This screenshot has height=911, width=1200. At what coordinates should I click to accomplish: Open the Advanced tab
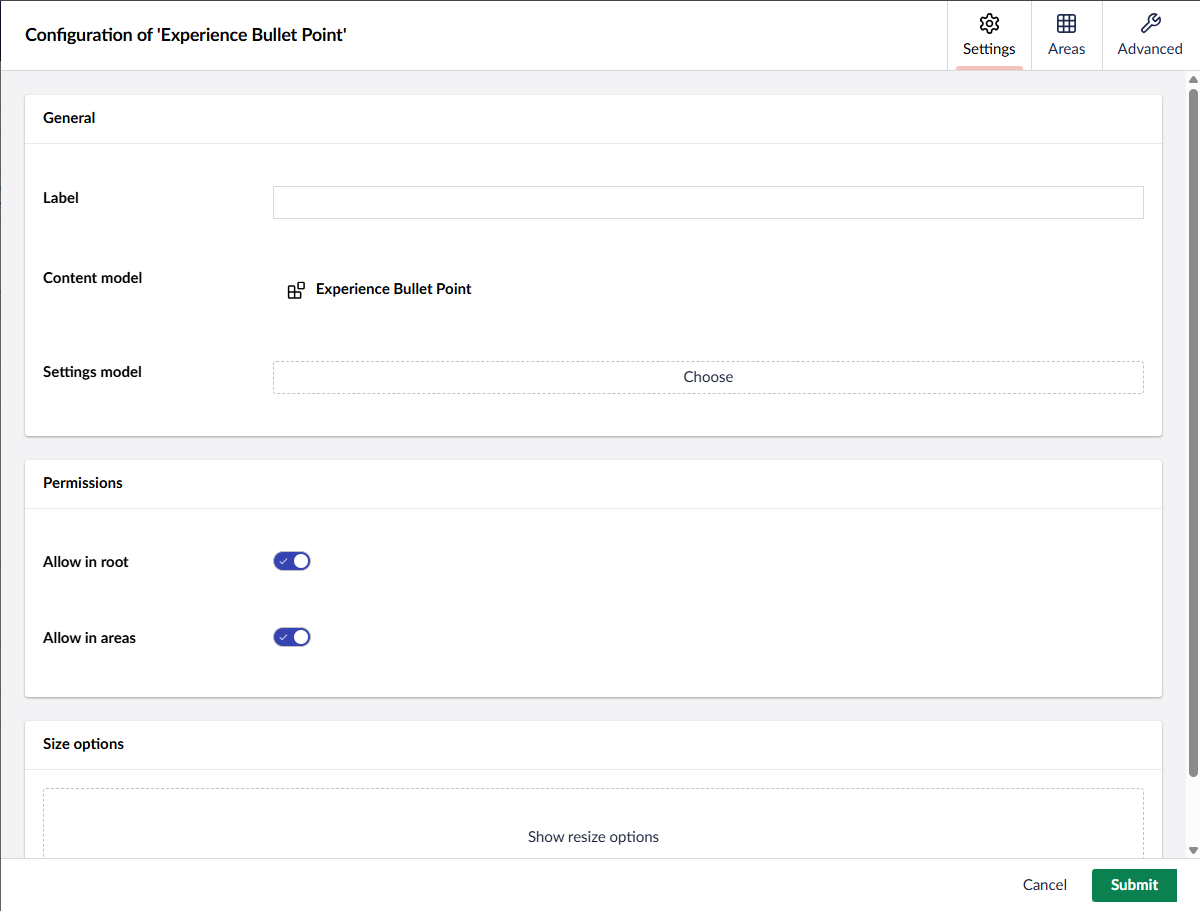(1150, 36)
